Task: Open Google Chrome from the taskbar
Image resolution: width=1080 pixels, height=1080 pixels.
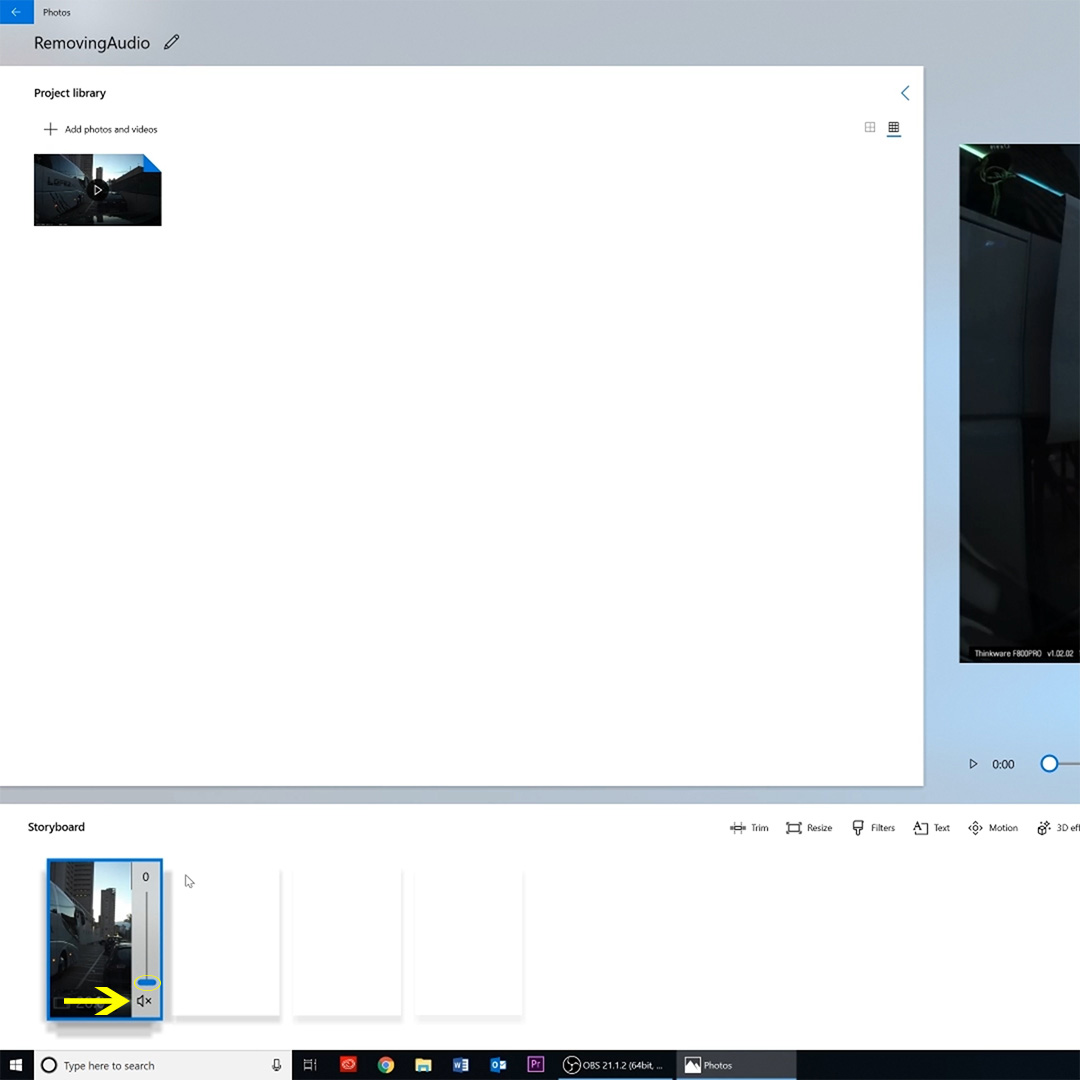Action: (386, 1065)
